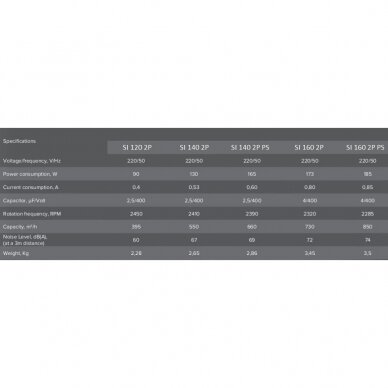The width and height of the screenshot is (388, 388).
Task: Click the Power consumption, W row label
Action: point(30,174)
